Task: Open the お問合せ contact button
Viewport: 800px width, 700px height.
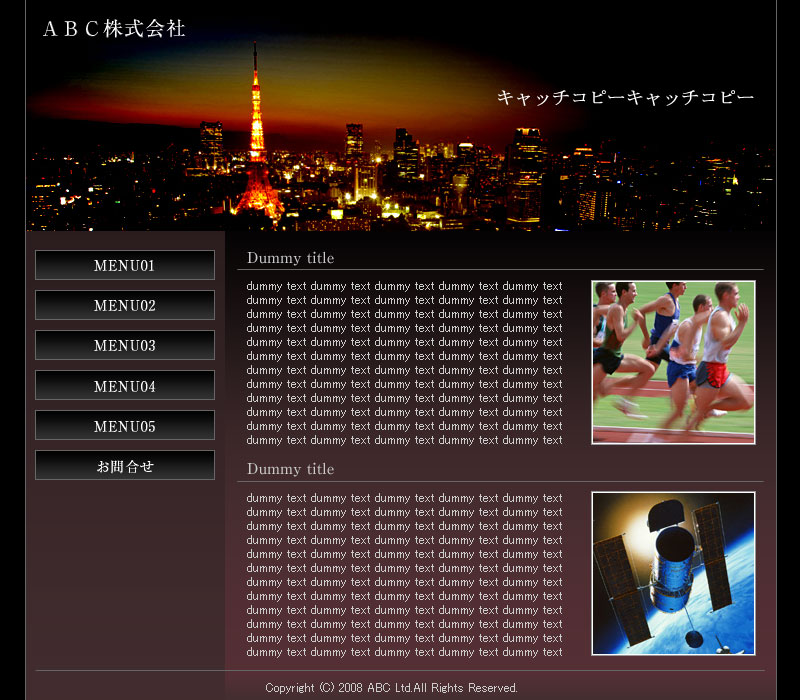Action: (x=124, y=465)
